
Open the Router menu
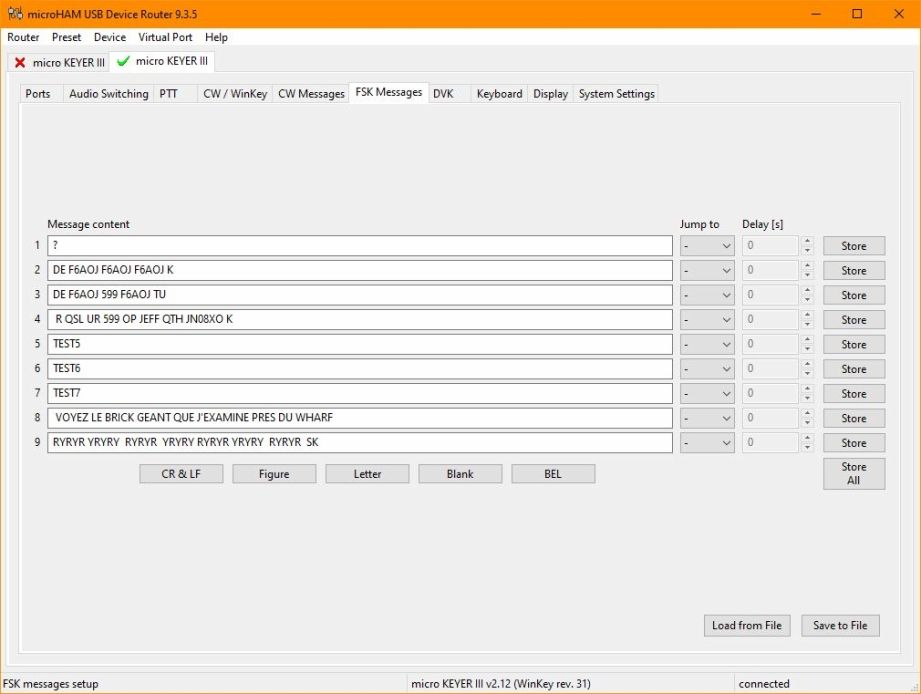tap(23, 37)
